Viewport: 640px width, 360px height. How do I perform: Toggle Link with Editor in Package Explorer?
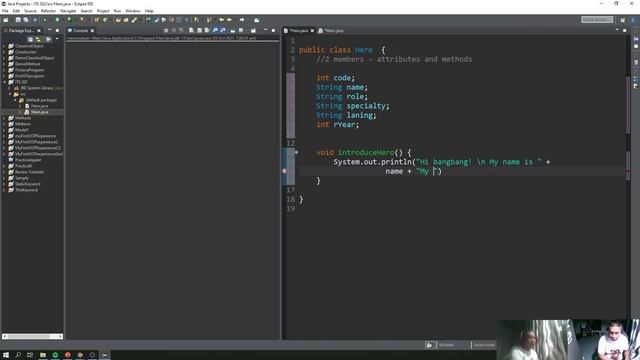[x=38, y=39]
